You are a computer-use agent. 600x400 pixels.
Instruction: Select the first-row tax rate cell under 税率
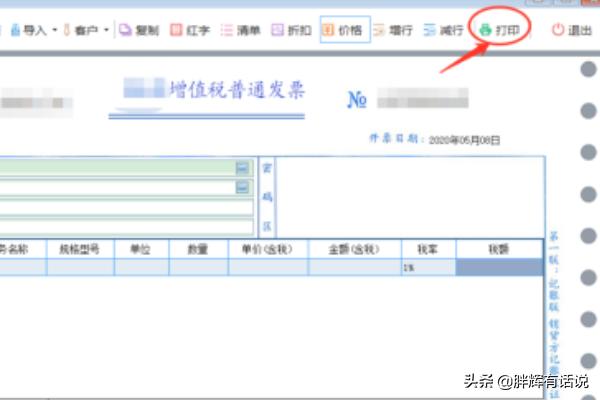[x=428, y=267]
